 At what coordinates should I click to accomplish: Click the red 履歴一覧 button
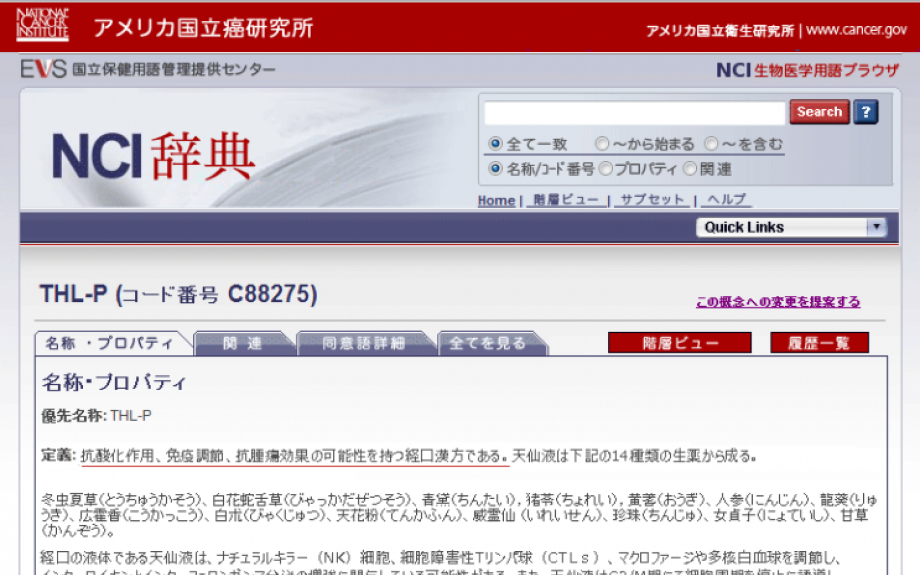819,343
